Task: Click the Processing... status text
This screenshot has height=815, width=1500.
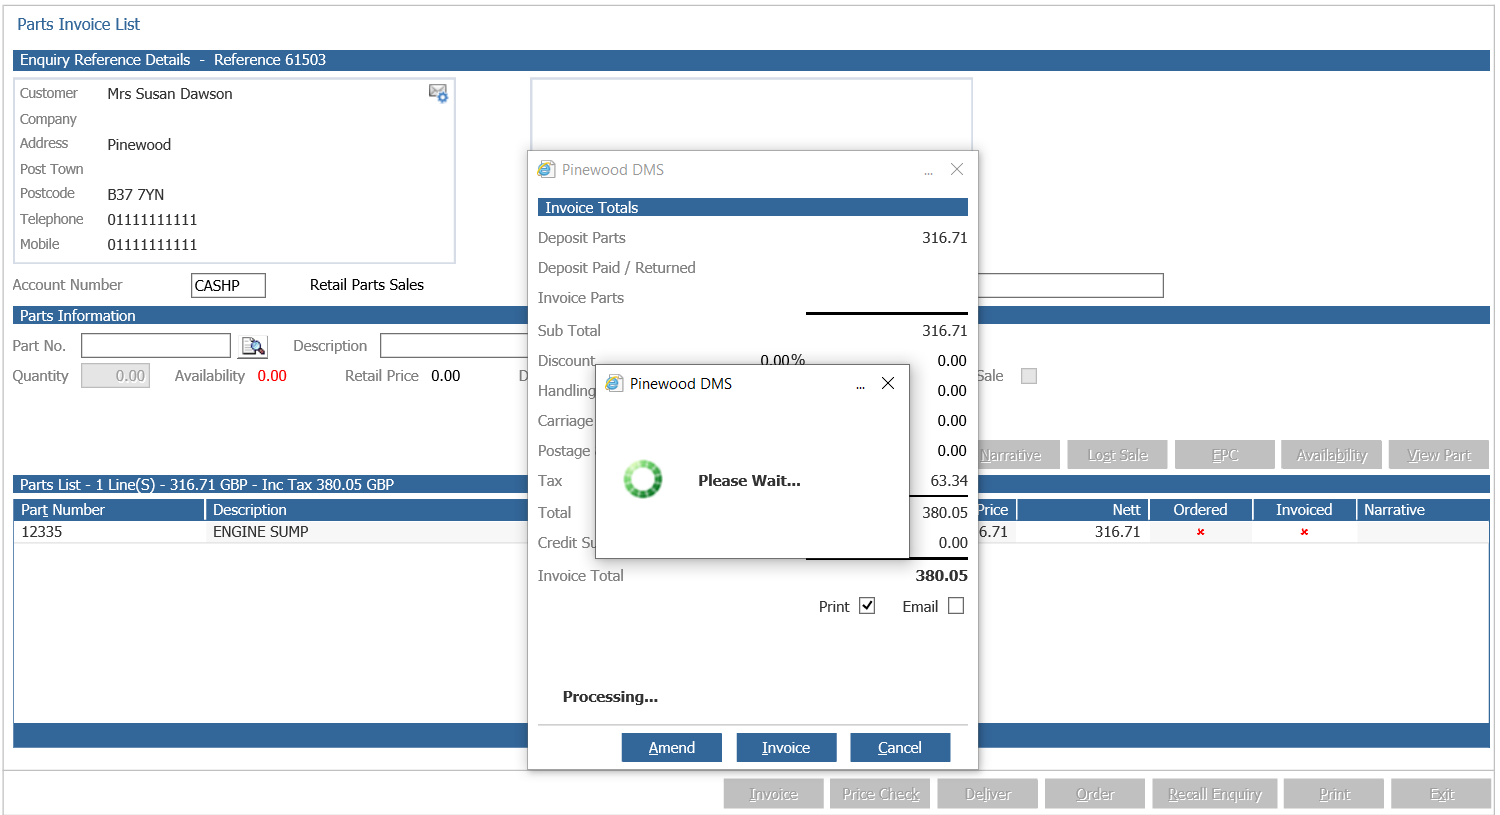Action: point(610,697)
